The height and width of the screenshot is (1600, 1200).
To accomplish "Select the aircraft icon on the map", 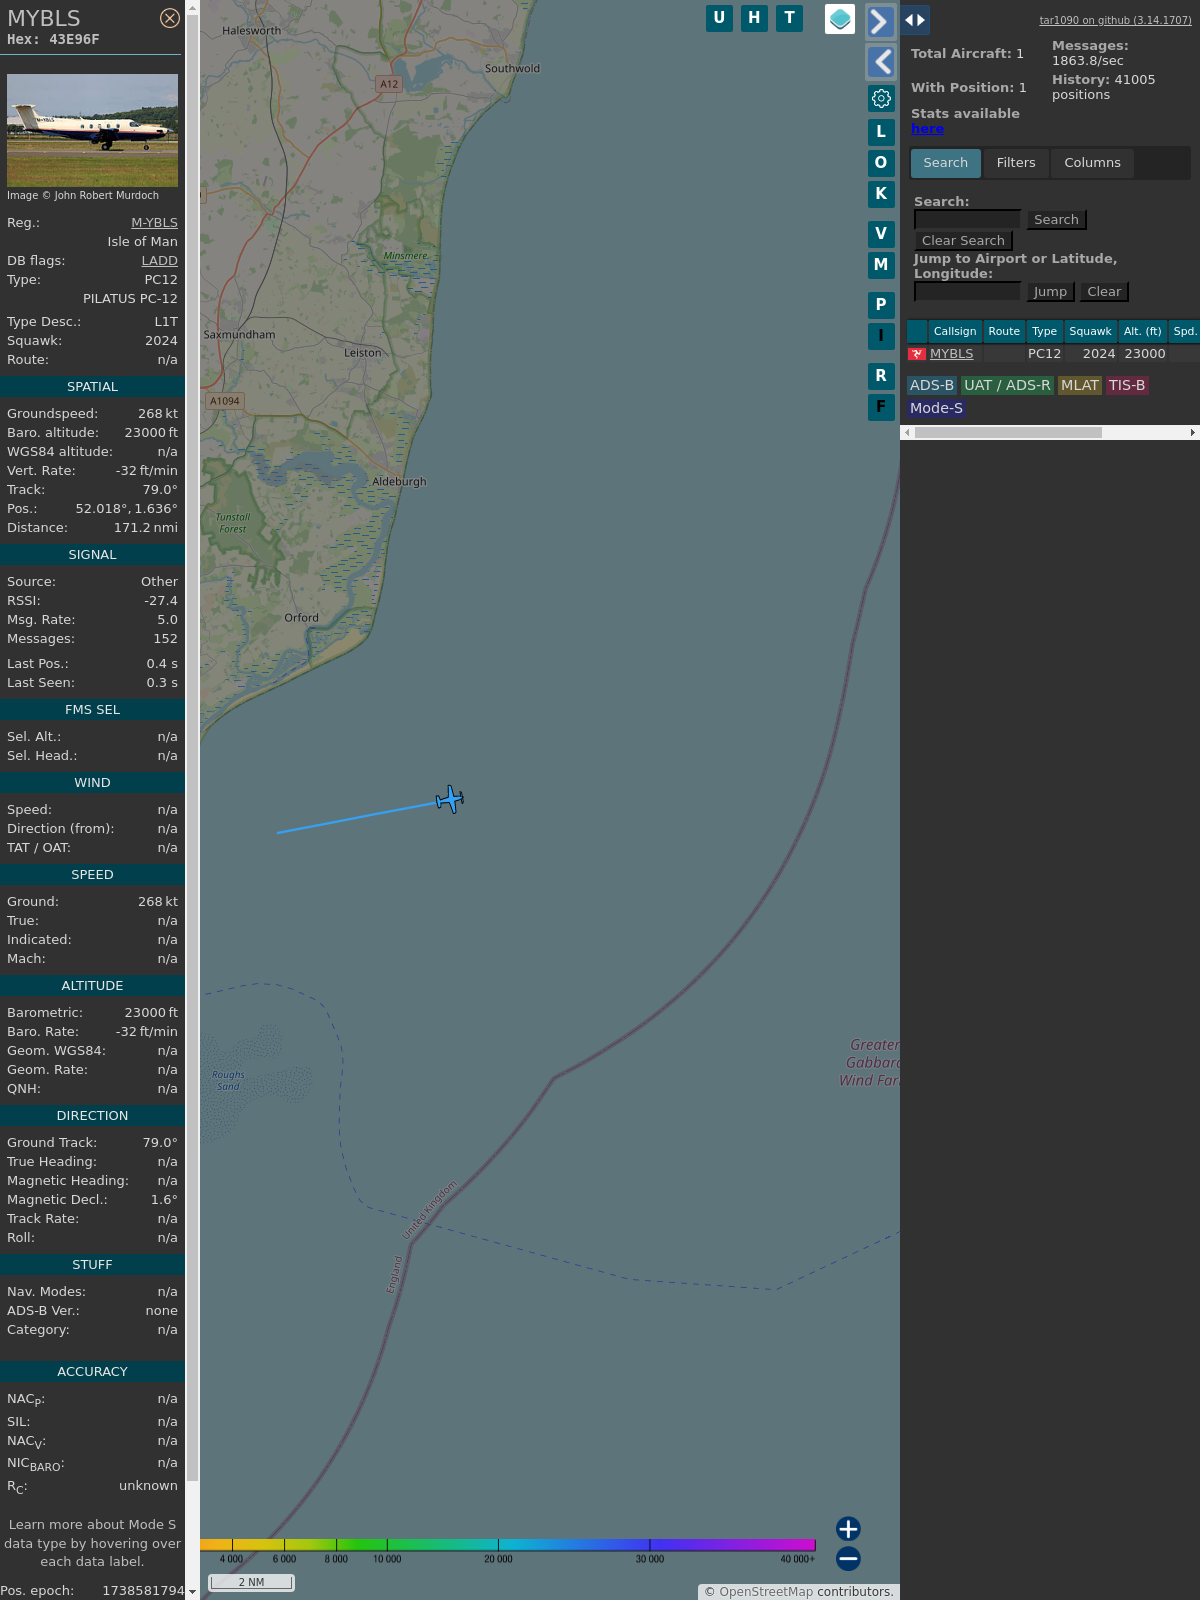I will pyautogui.click(x=450, y=799).
